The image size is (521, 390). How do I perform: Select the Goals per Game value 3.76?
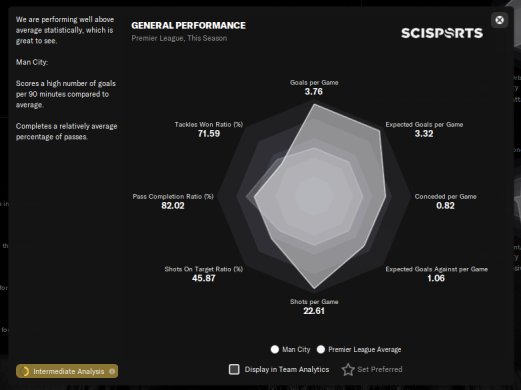pyautogui.click(x=314, y=92)
